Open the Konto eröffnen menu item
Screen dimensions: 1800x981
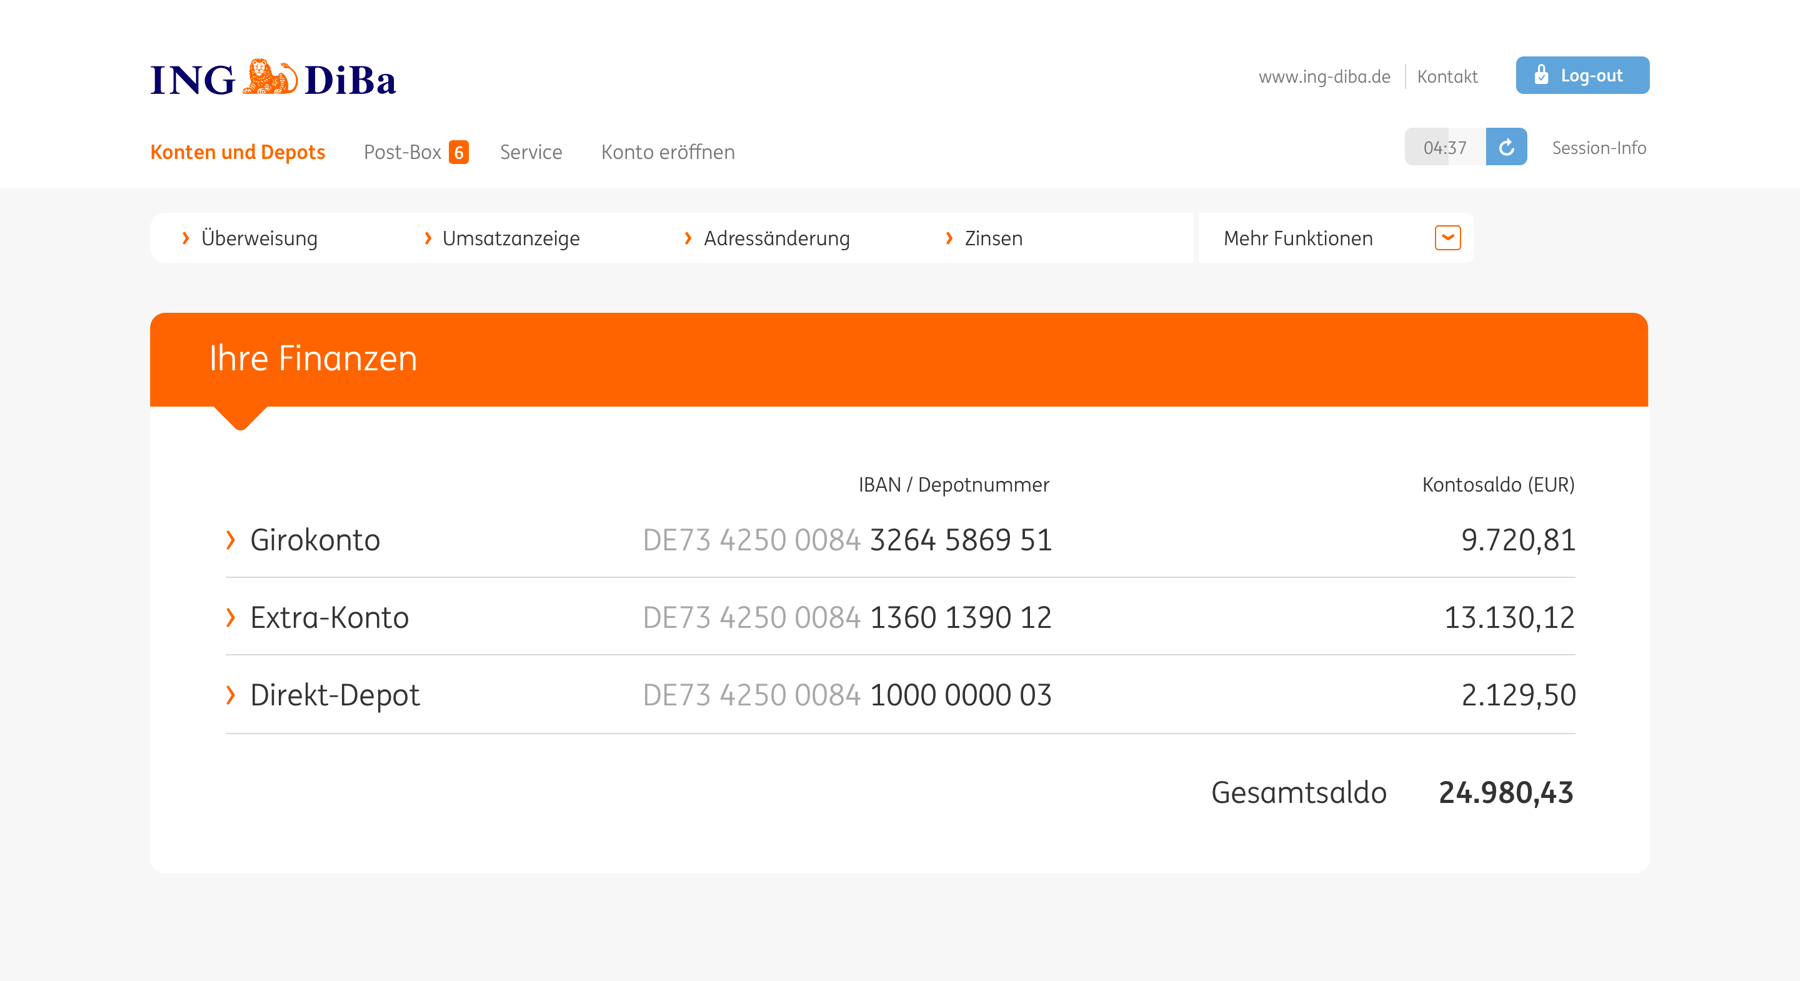tap(668, 152)
